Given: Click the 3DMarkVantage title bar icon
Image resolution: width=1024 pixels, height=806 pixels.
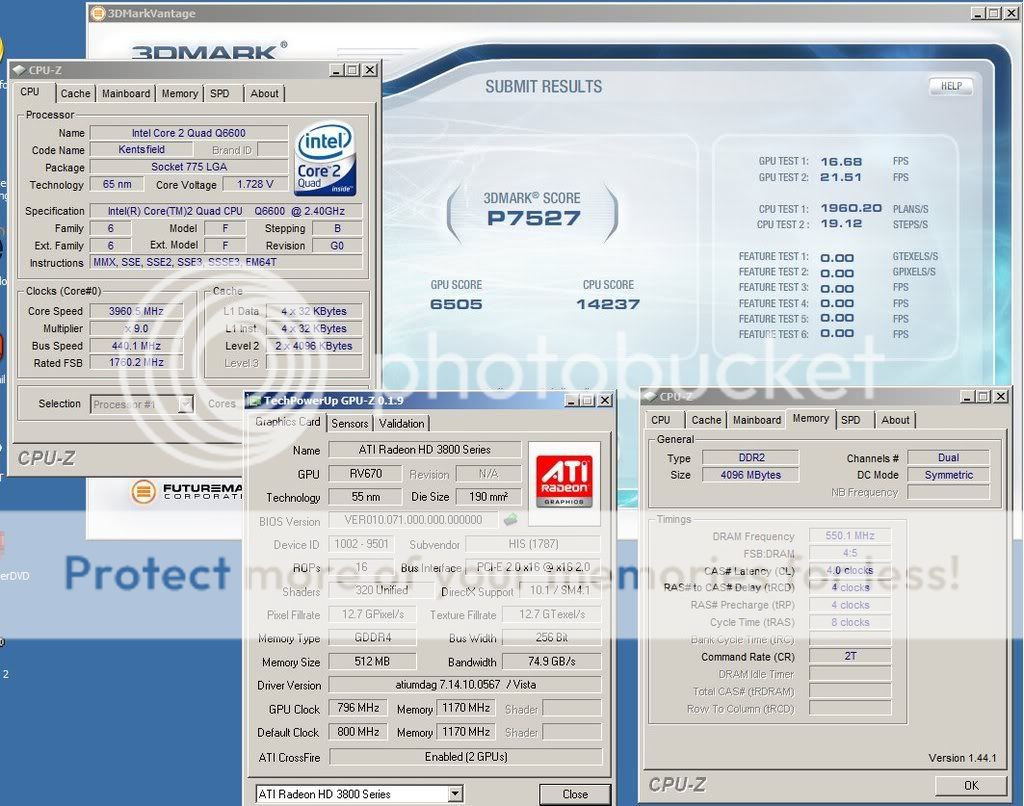Looking at the screenshot, I should click(96, 13).
